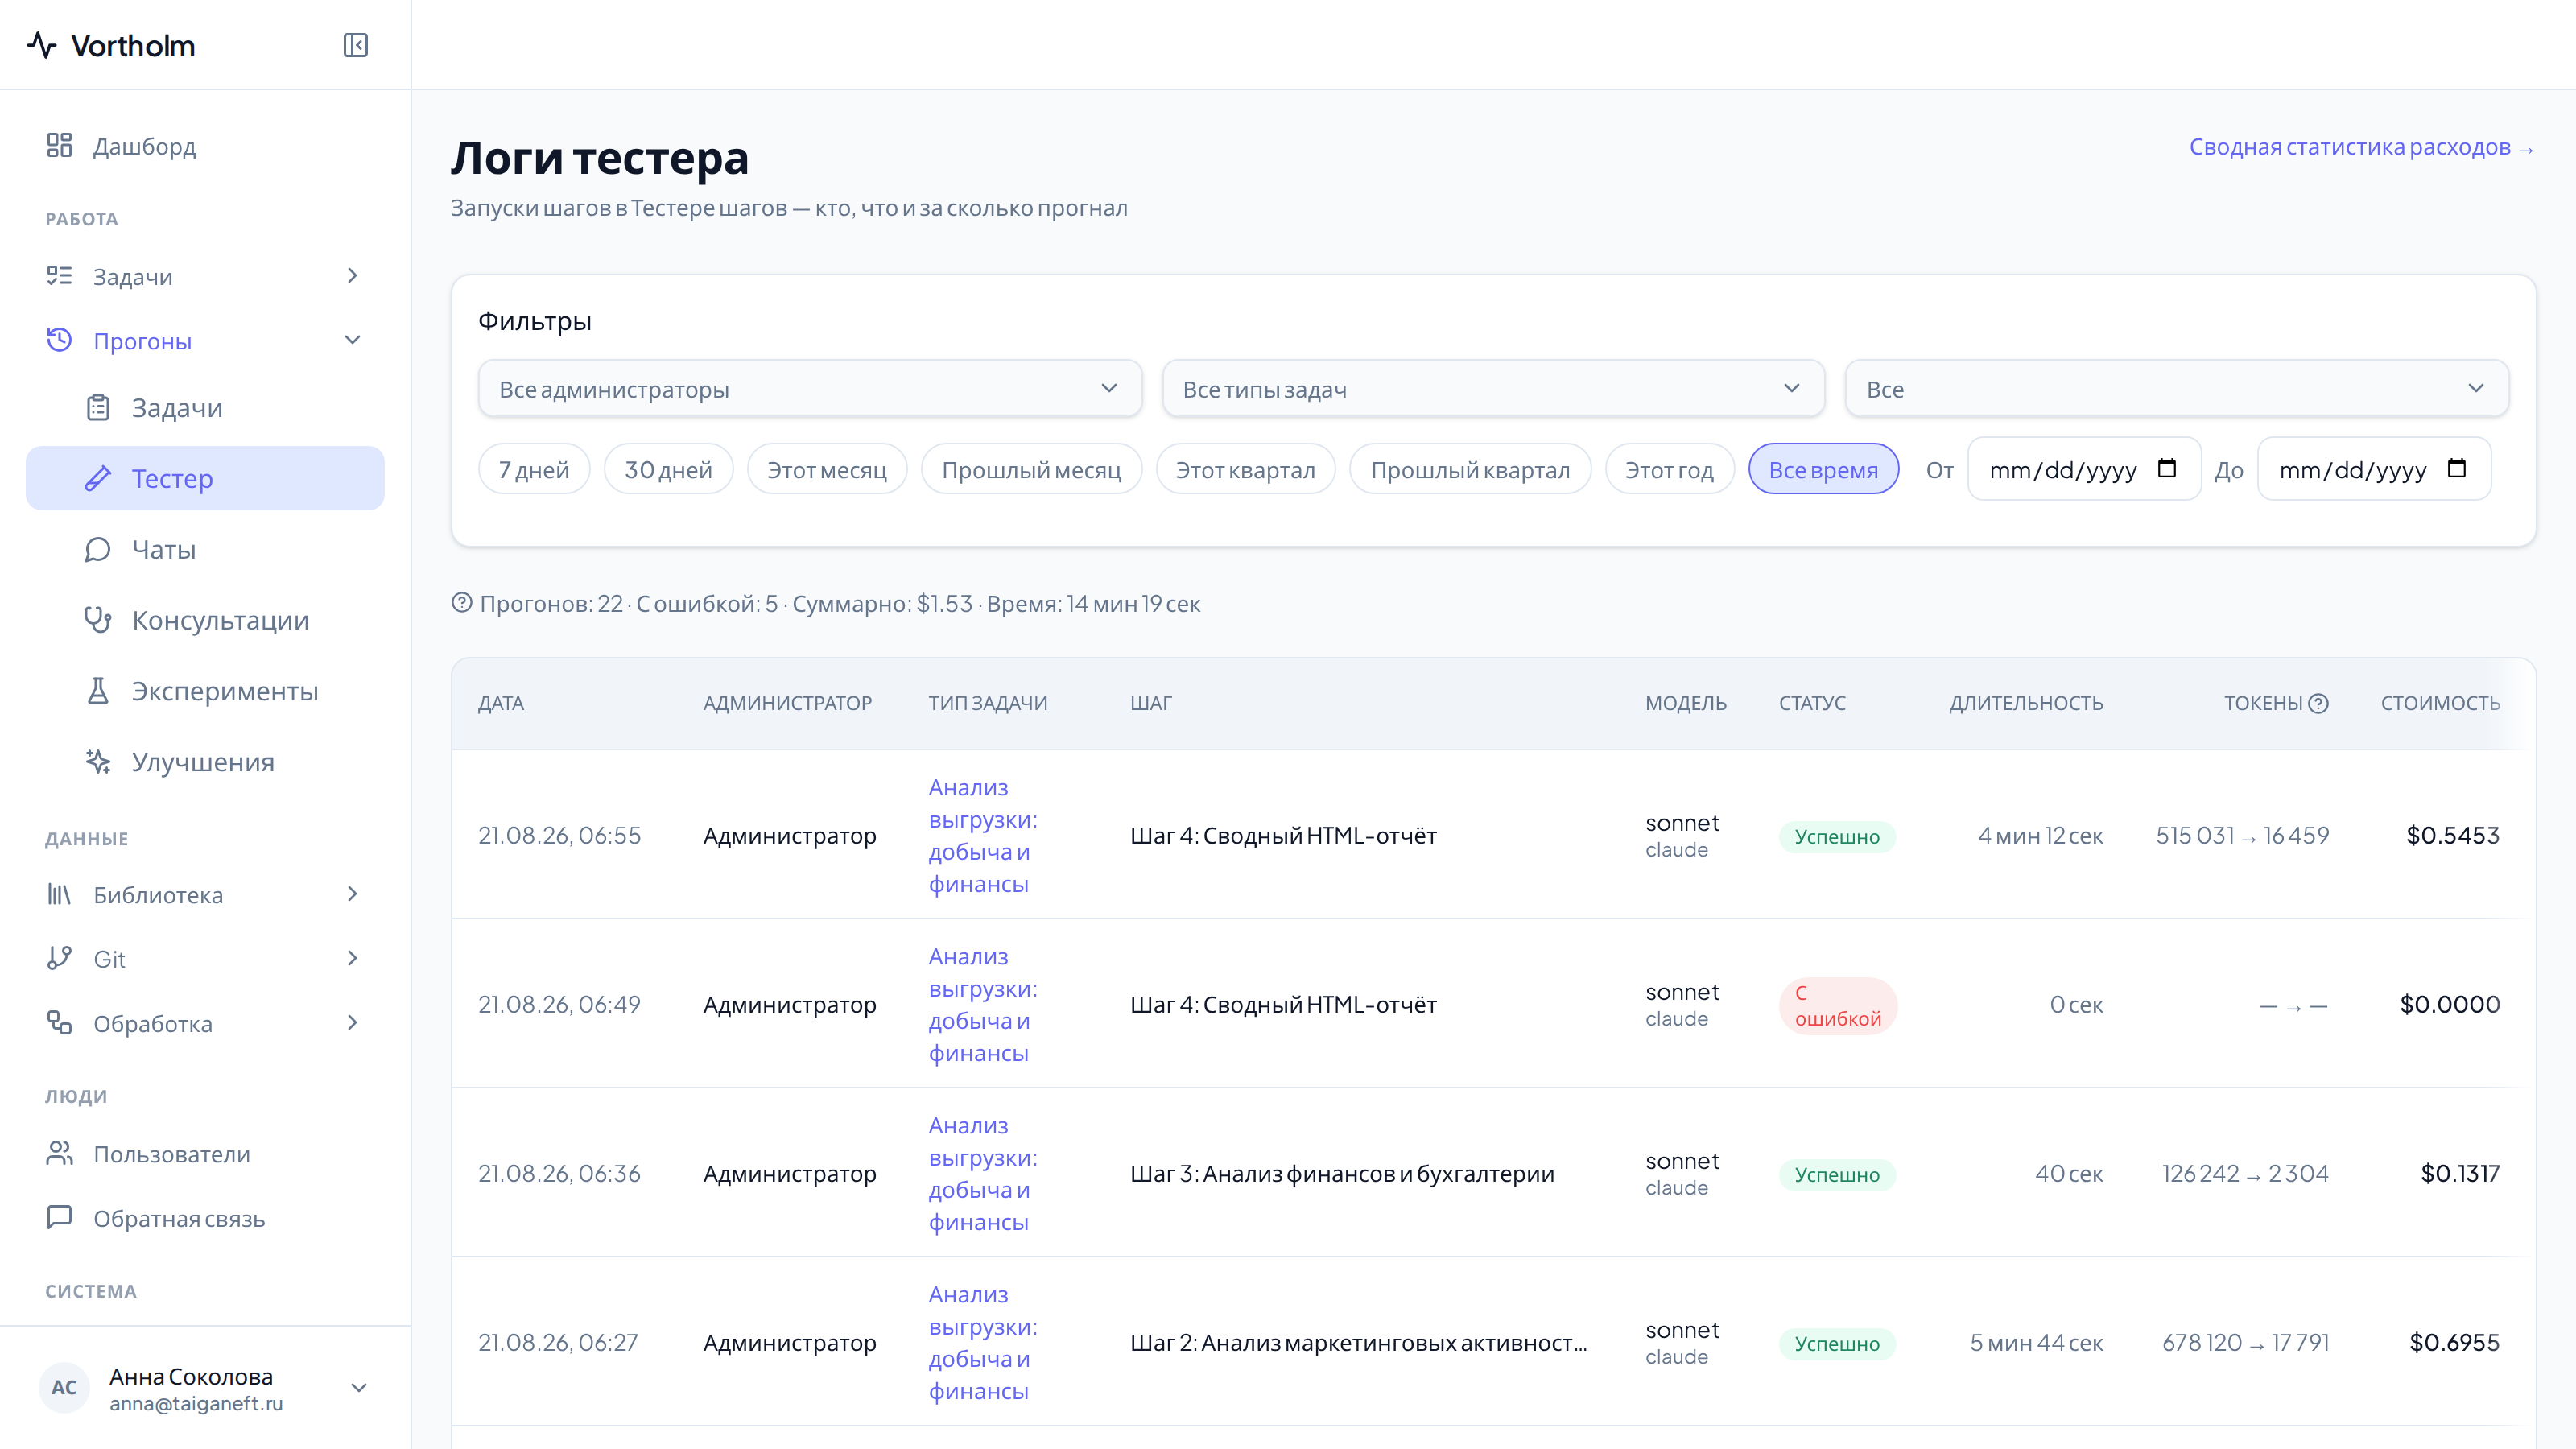2576x1449 pixels.
Task: Click Шаг 3: Анализ финансов и бухгалтерии
Action: coord(1342,1173)
